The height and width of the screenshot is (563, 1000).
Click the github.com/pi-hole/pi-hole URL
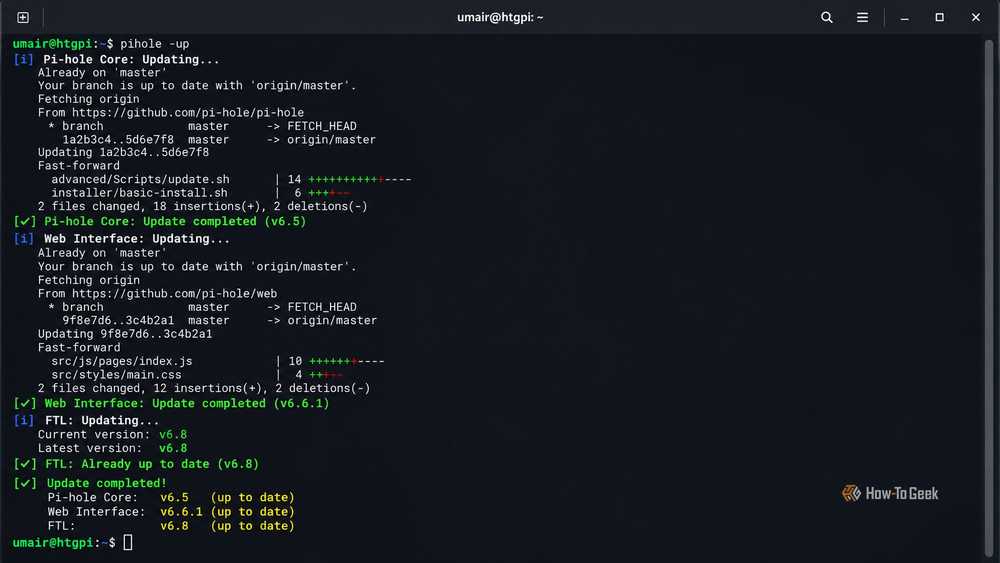[x=188, y=112]
